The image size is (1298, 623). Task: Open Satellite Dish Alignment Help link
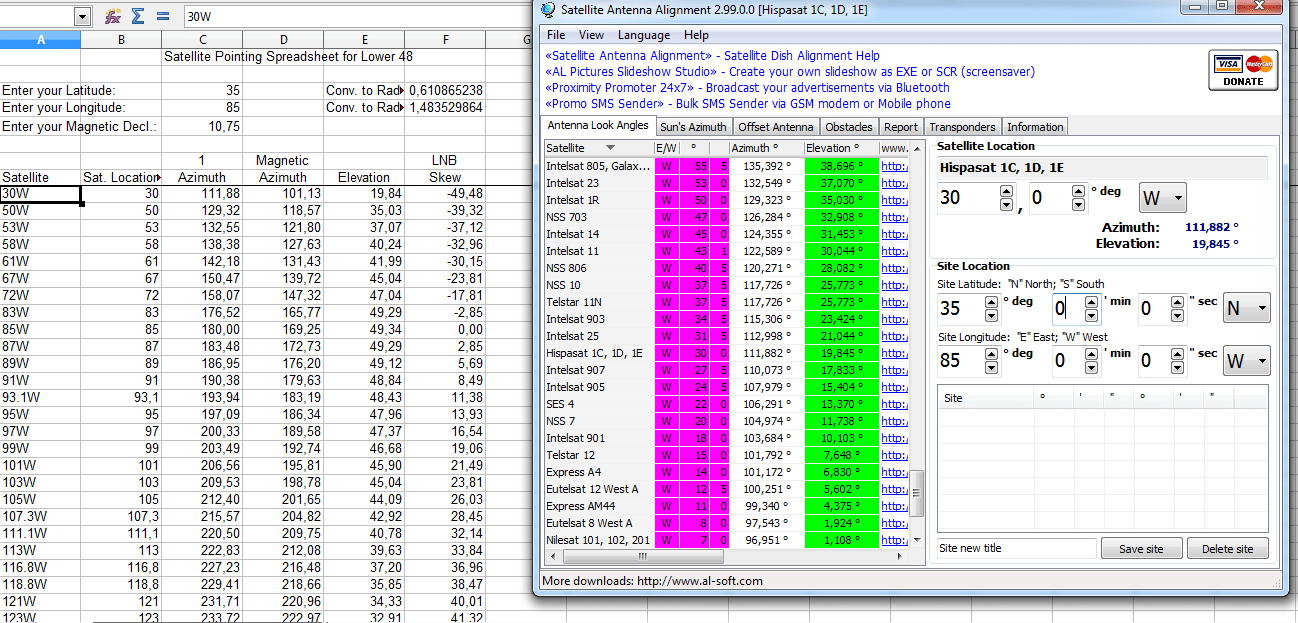click(802, 56)
